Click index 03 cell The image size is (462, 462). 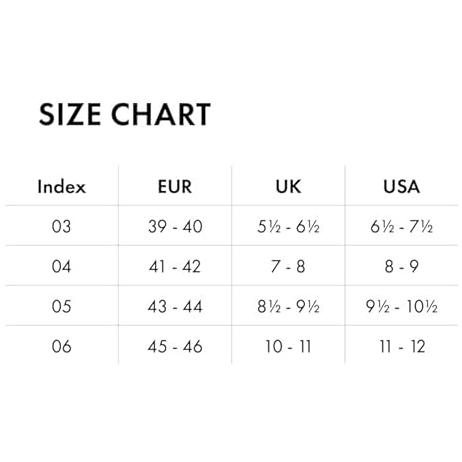(x=62, y=226)
